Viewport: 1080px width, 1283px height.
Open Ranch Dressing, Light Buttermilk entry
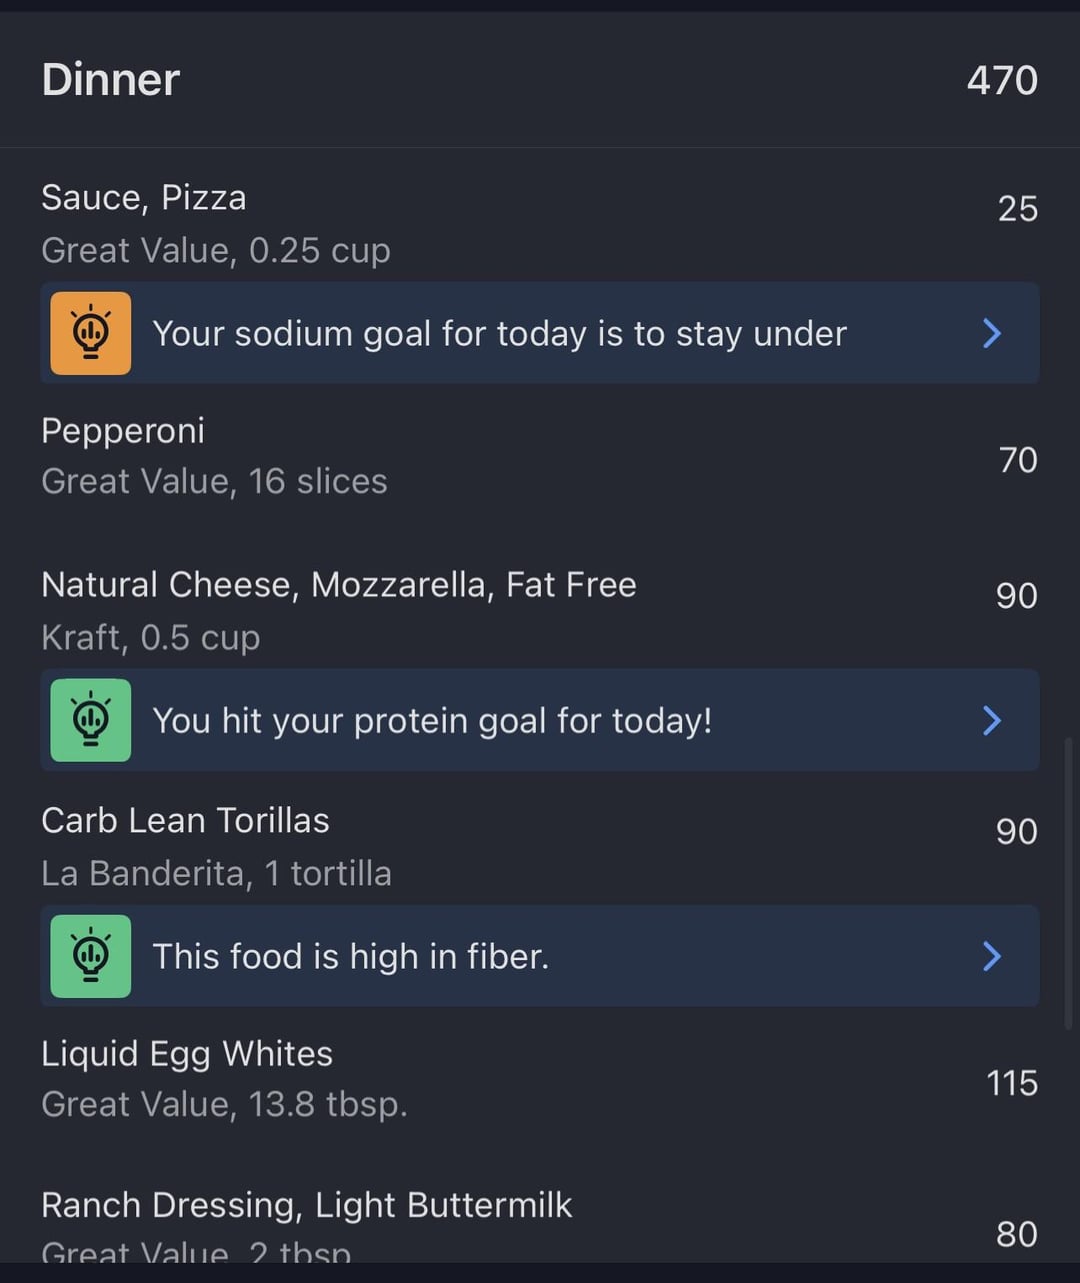point(306,1206)
